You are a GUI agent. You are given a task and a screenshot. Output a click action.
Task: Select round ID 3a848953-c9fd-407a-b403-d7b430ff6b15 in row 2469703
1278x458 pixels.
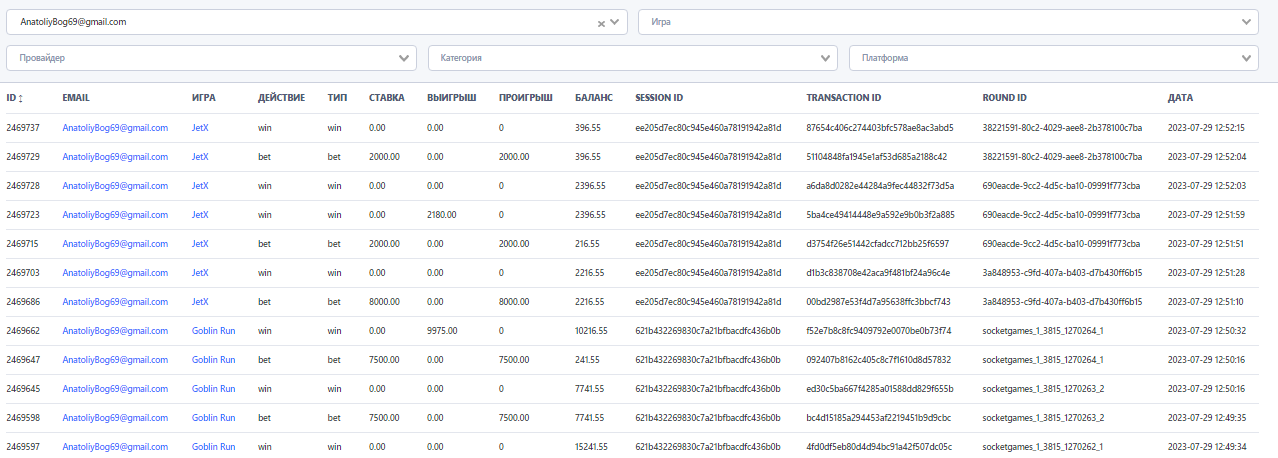point(1063,273)
